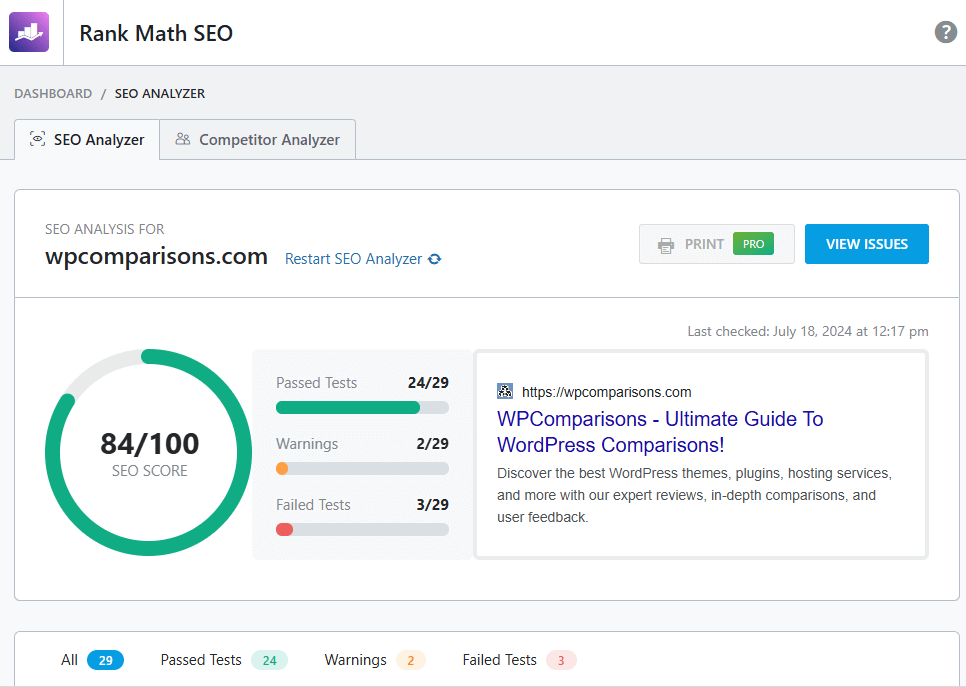Go to Dashboard breadcrumb link
The width and height of the screenshot is (966, 687).
tap(53, 94)
